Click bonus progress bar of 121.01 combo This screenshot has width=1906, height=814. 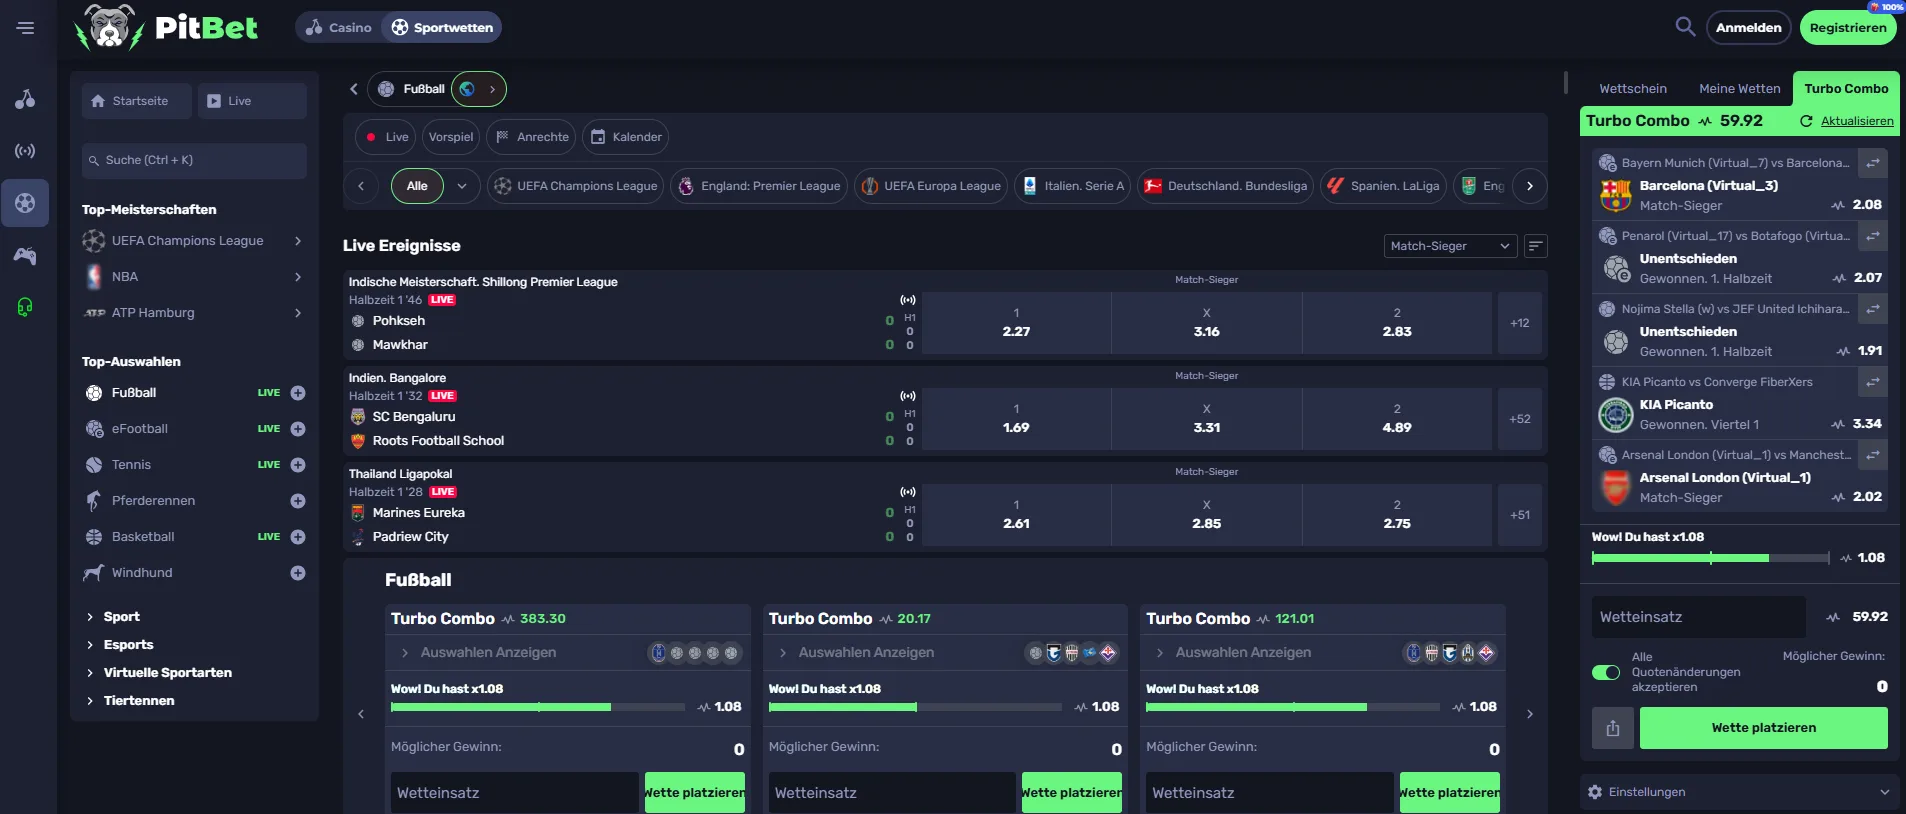(x=1293, y=707)
